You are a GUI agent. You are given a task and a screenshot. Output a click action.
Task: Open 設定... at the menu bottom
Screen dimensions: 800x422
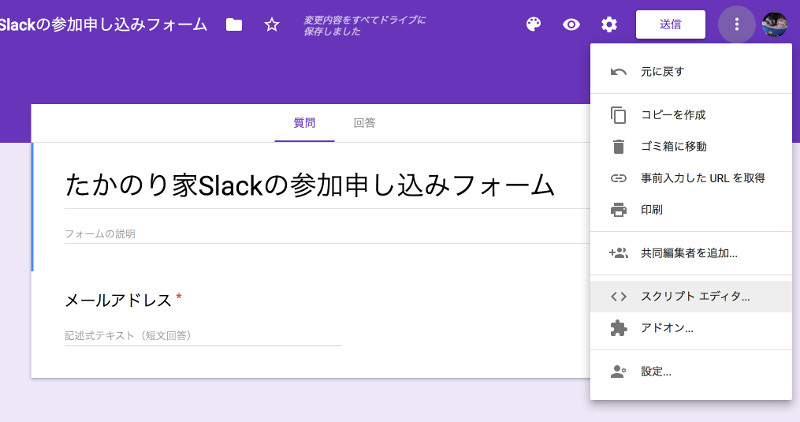coord(691,371)
